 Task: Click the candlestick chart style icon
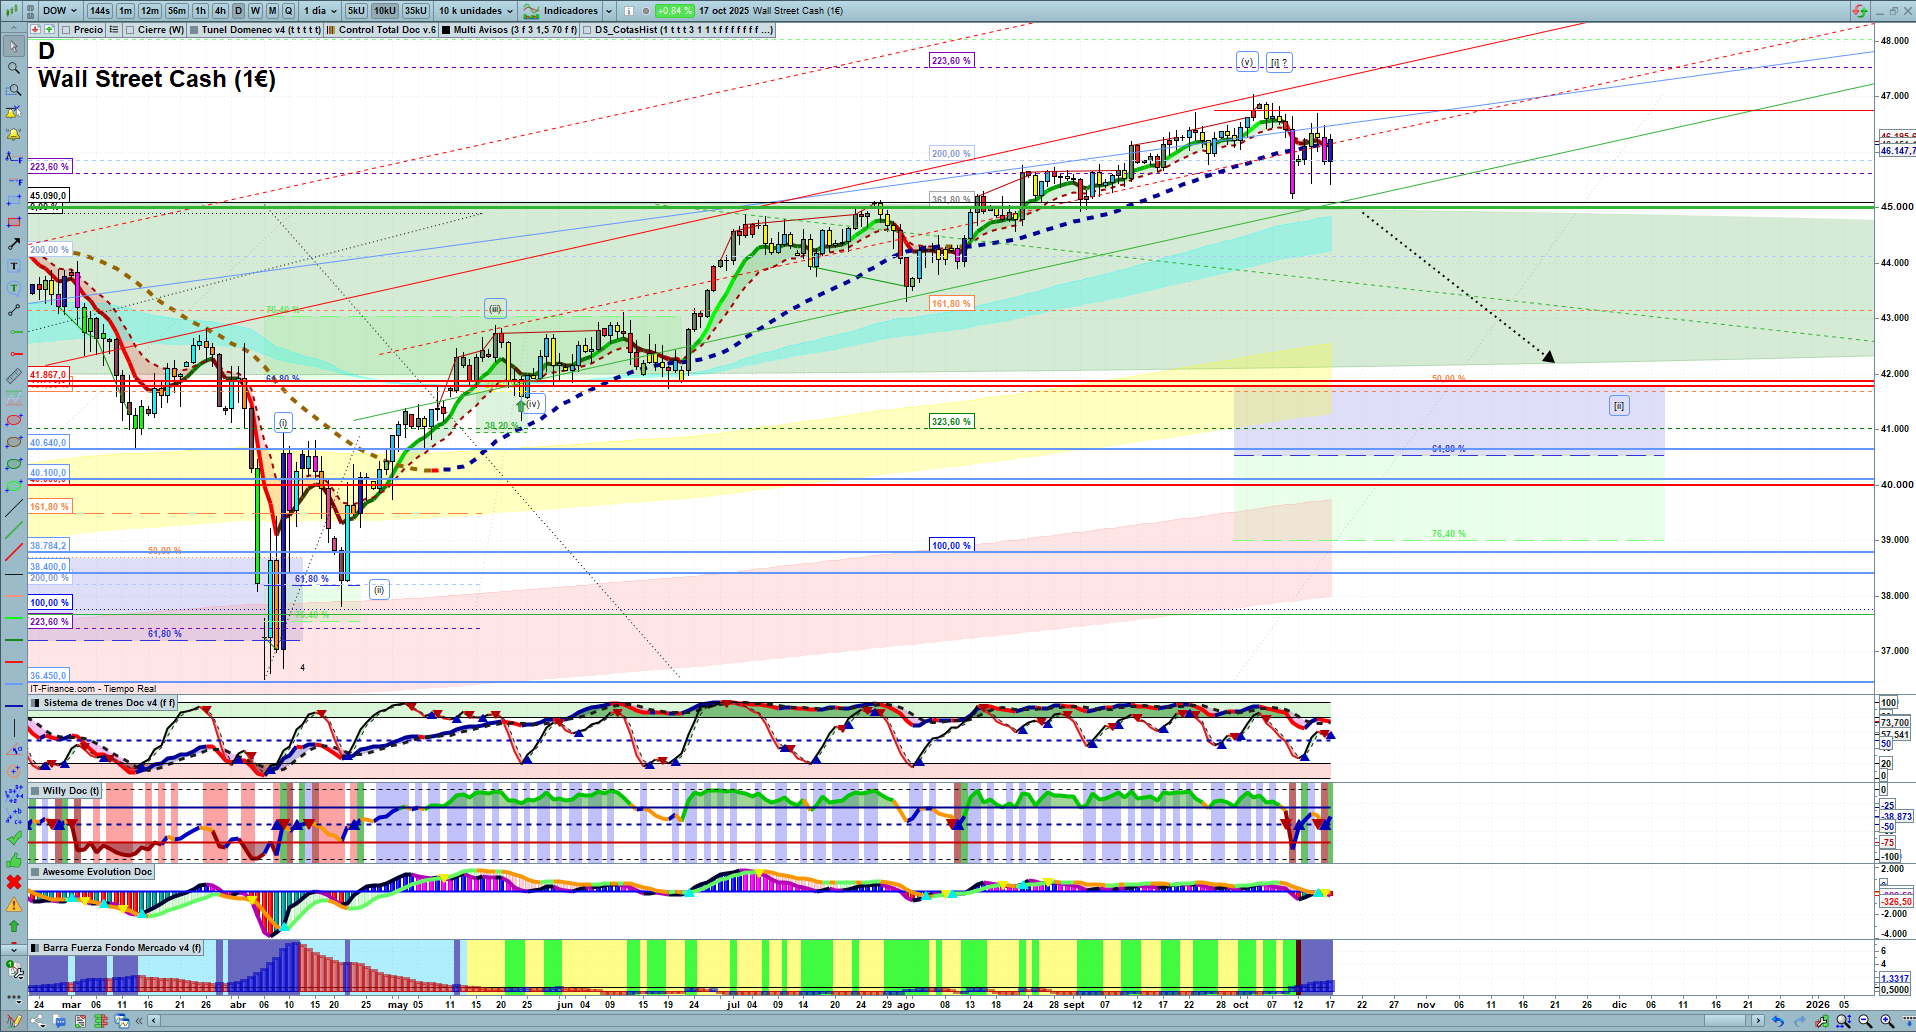tap(10, 11)
